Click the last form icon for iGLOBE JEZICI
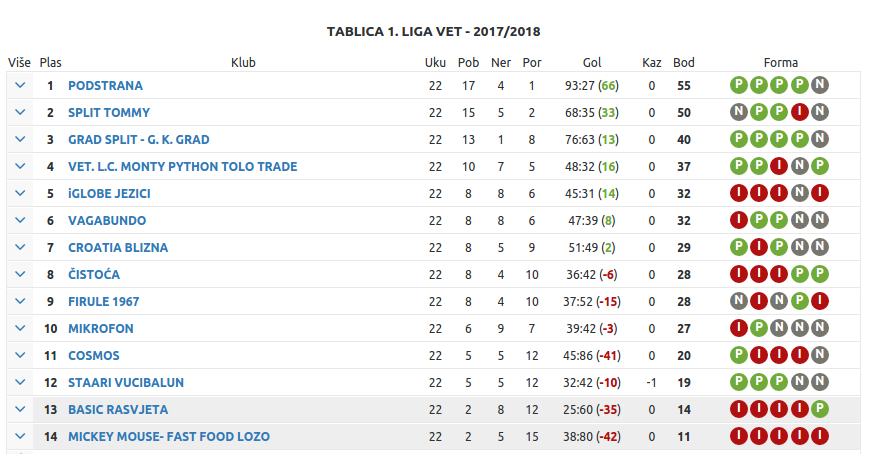869x454 pixels. tap(820, 194)
